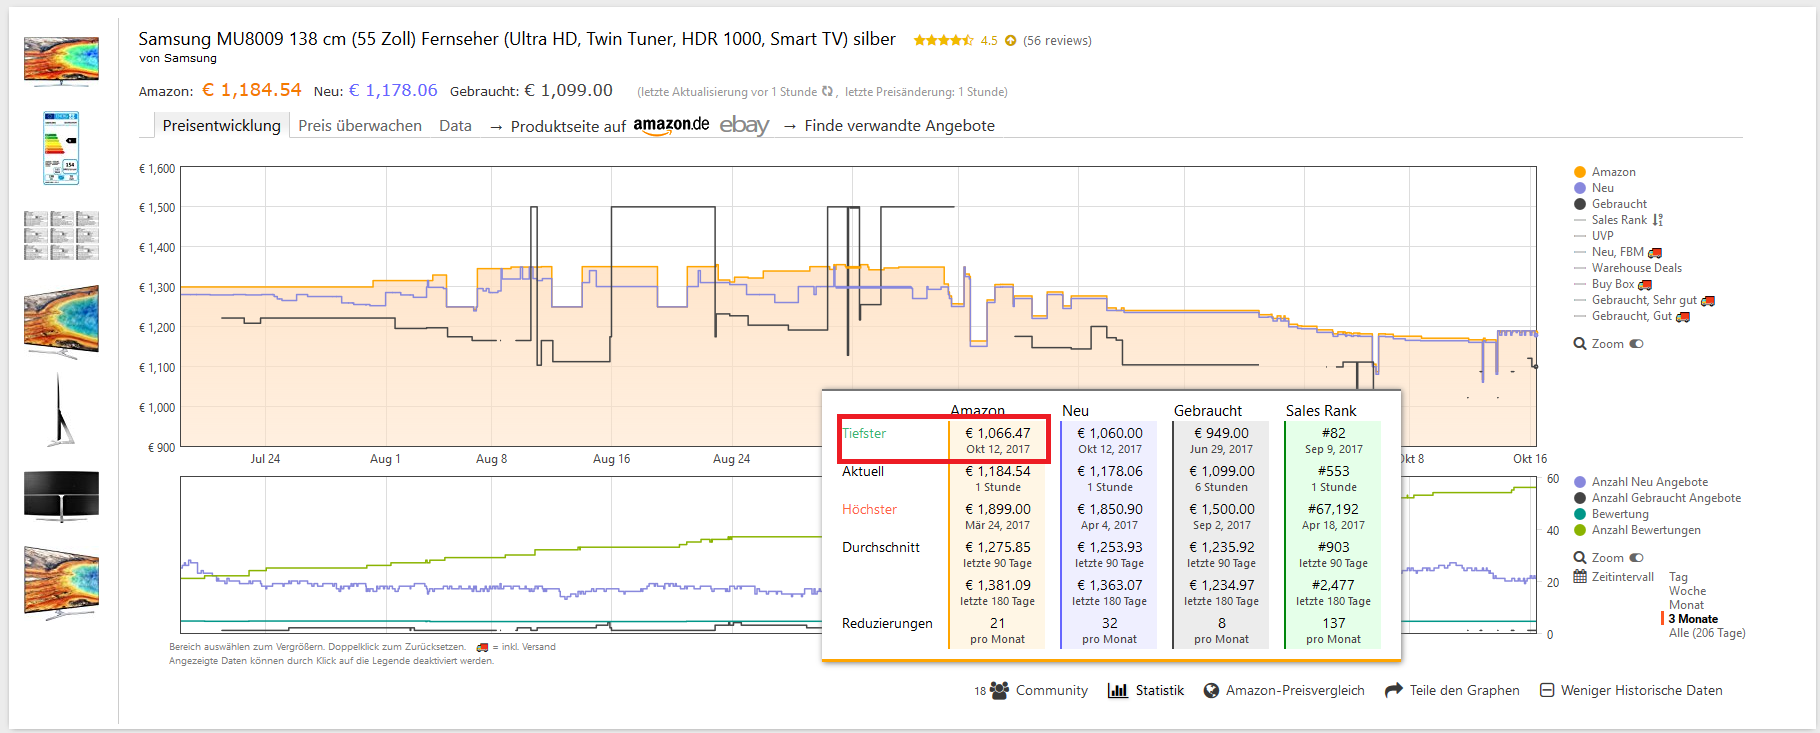
Task: Click the refresh icon next to last update
Action: tap(827, 91)
